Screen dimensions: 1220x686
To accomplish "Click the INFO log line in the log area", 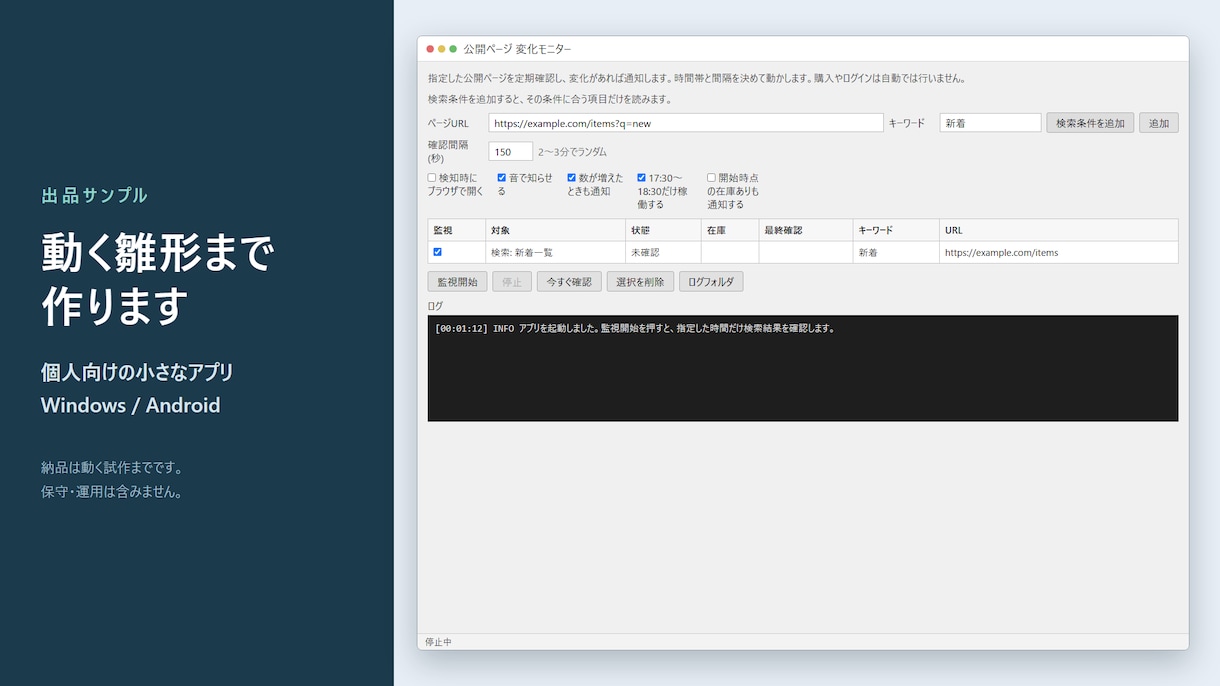I will point(635,328).
